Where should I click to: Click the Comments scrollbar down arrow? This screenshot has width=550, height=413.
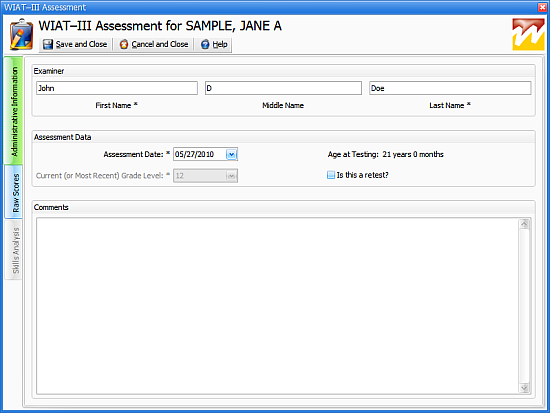tap(524, 388)
